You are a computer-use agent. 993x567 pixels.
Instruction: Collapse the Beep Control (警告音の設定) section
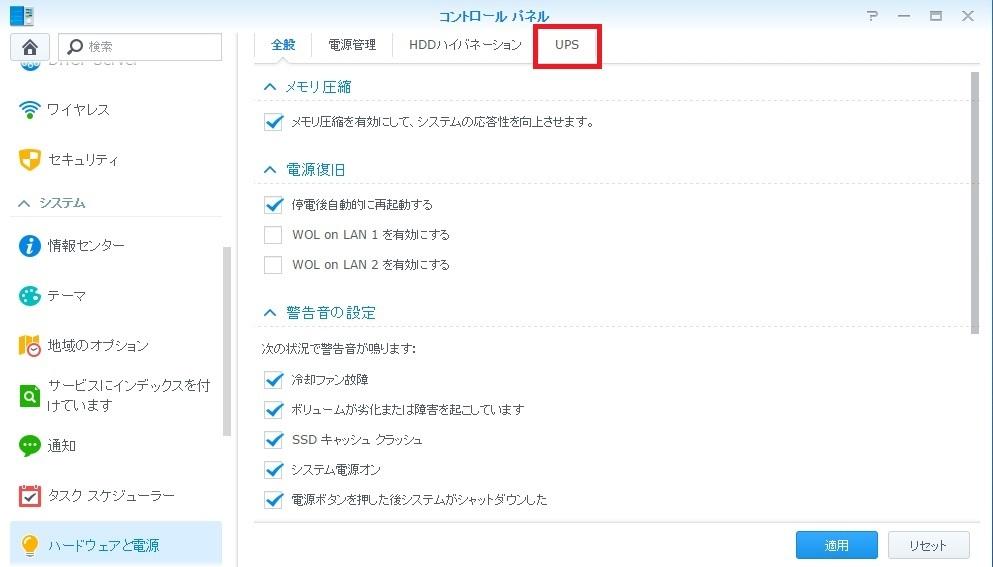click(270, 312)
